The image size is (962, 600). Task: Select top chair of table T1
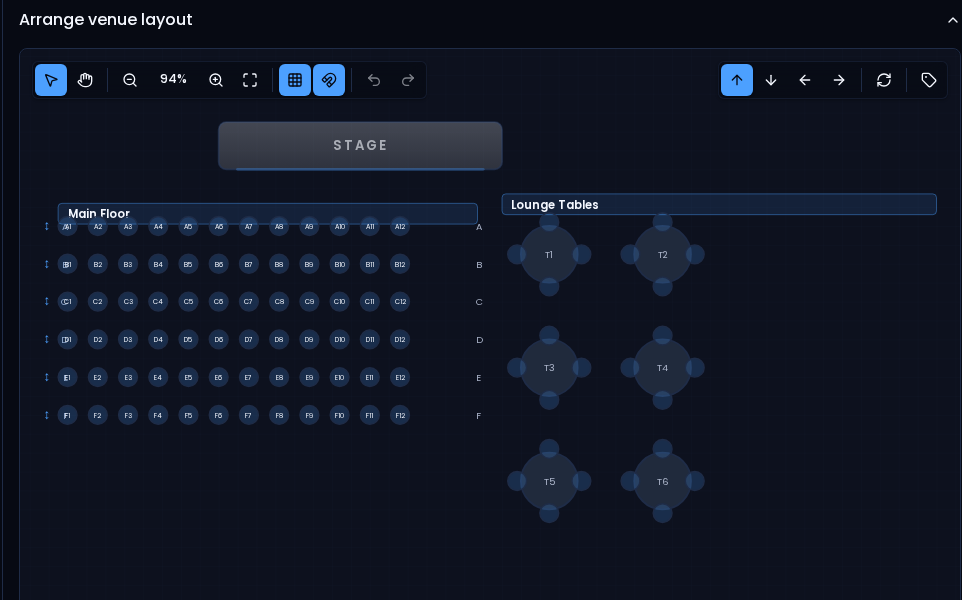point(549,221)
